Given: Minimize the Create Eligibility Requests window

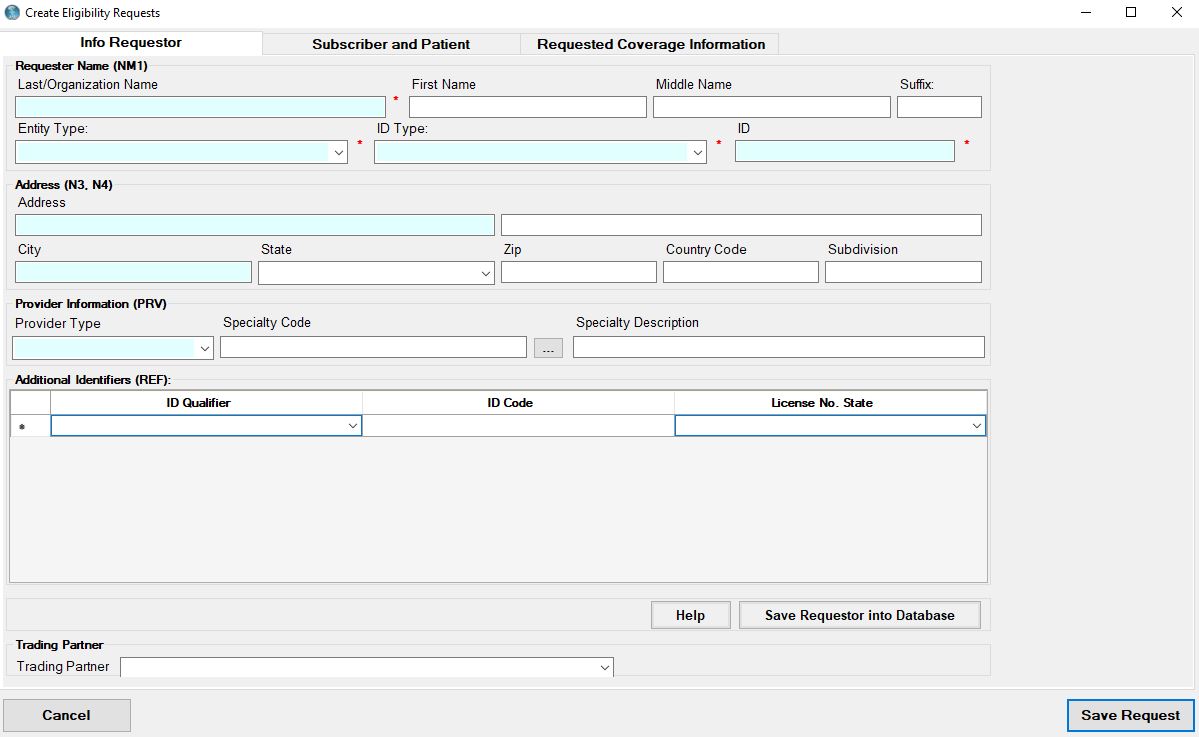Looking at the screenshot, I should coord(1086,12).
